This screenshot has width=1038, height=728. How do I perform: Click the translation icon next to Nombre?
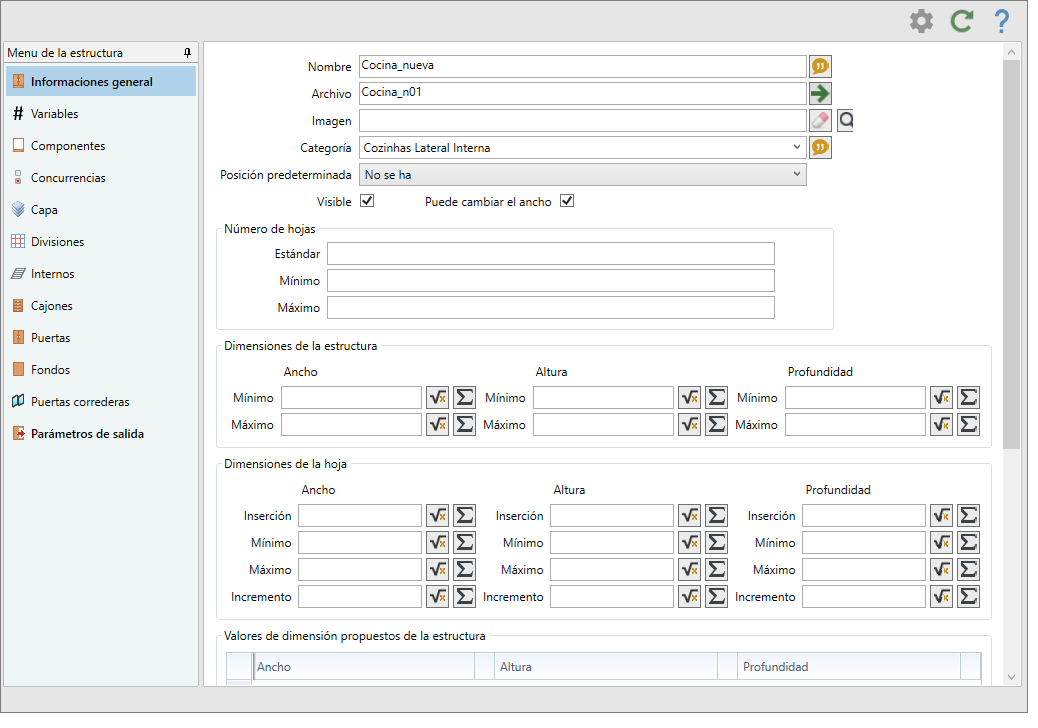[820, 66]
